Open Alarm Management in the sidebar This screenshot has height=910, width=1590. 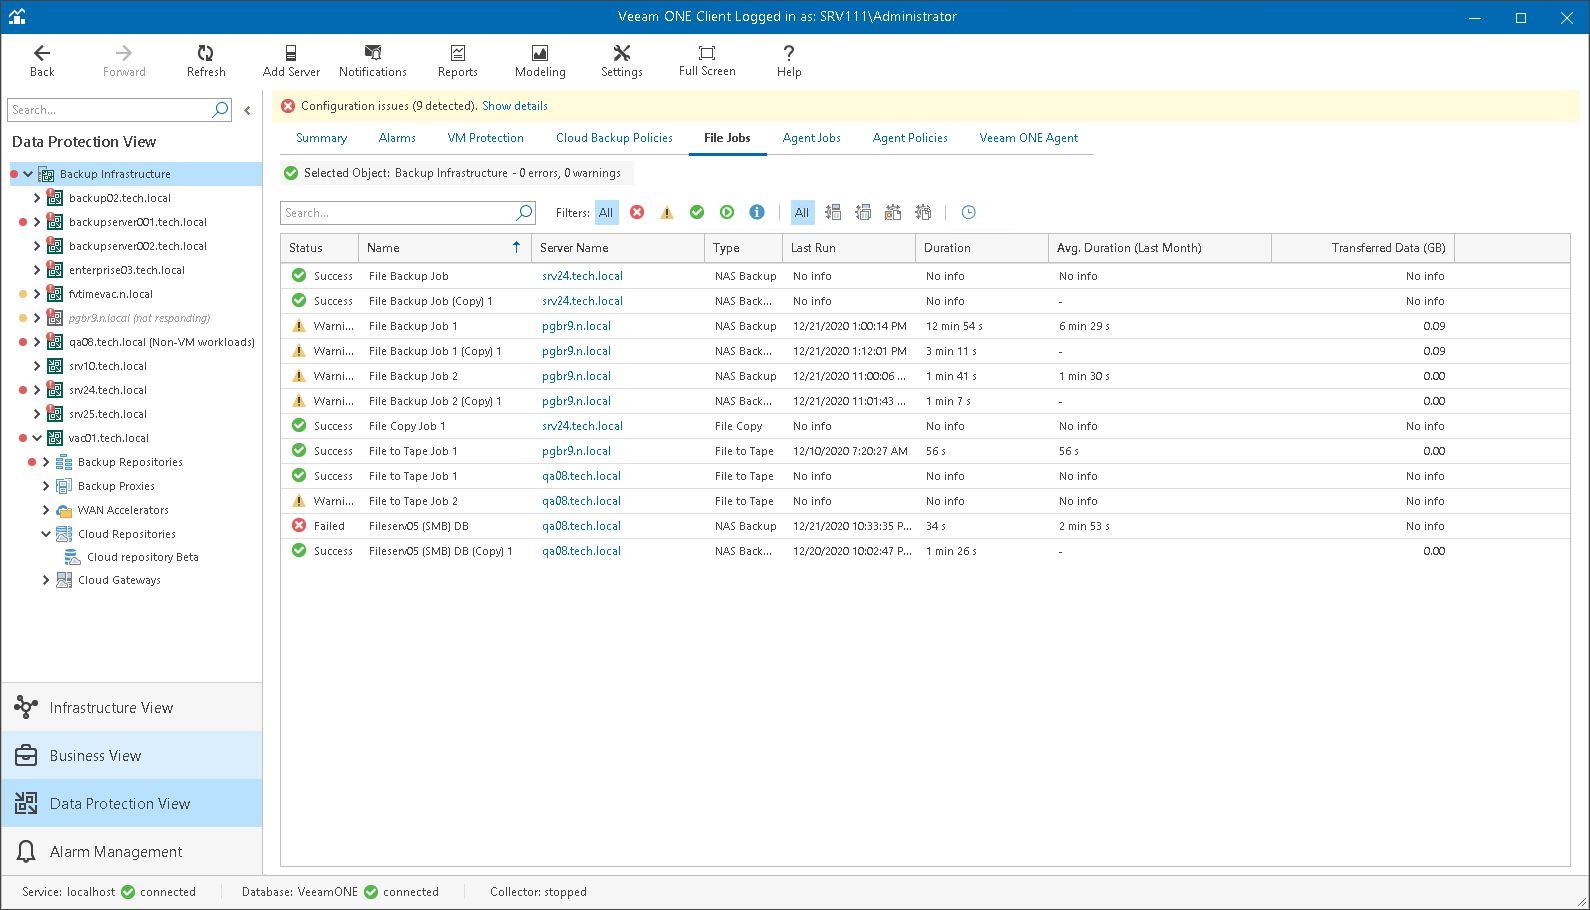pos(132,852)
